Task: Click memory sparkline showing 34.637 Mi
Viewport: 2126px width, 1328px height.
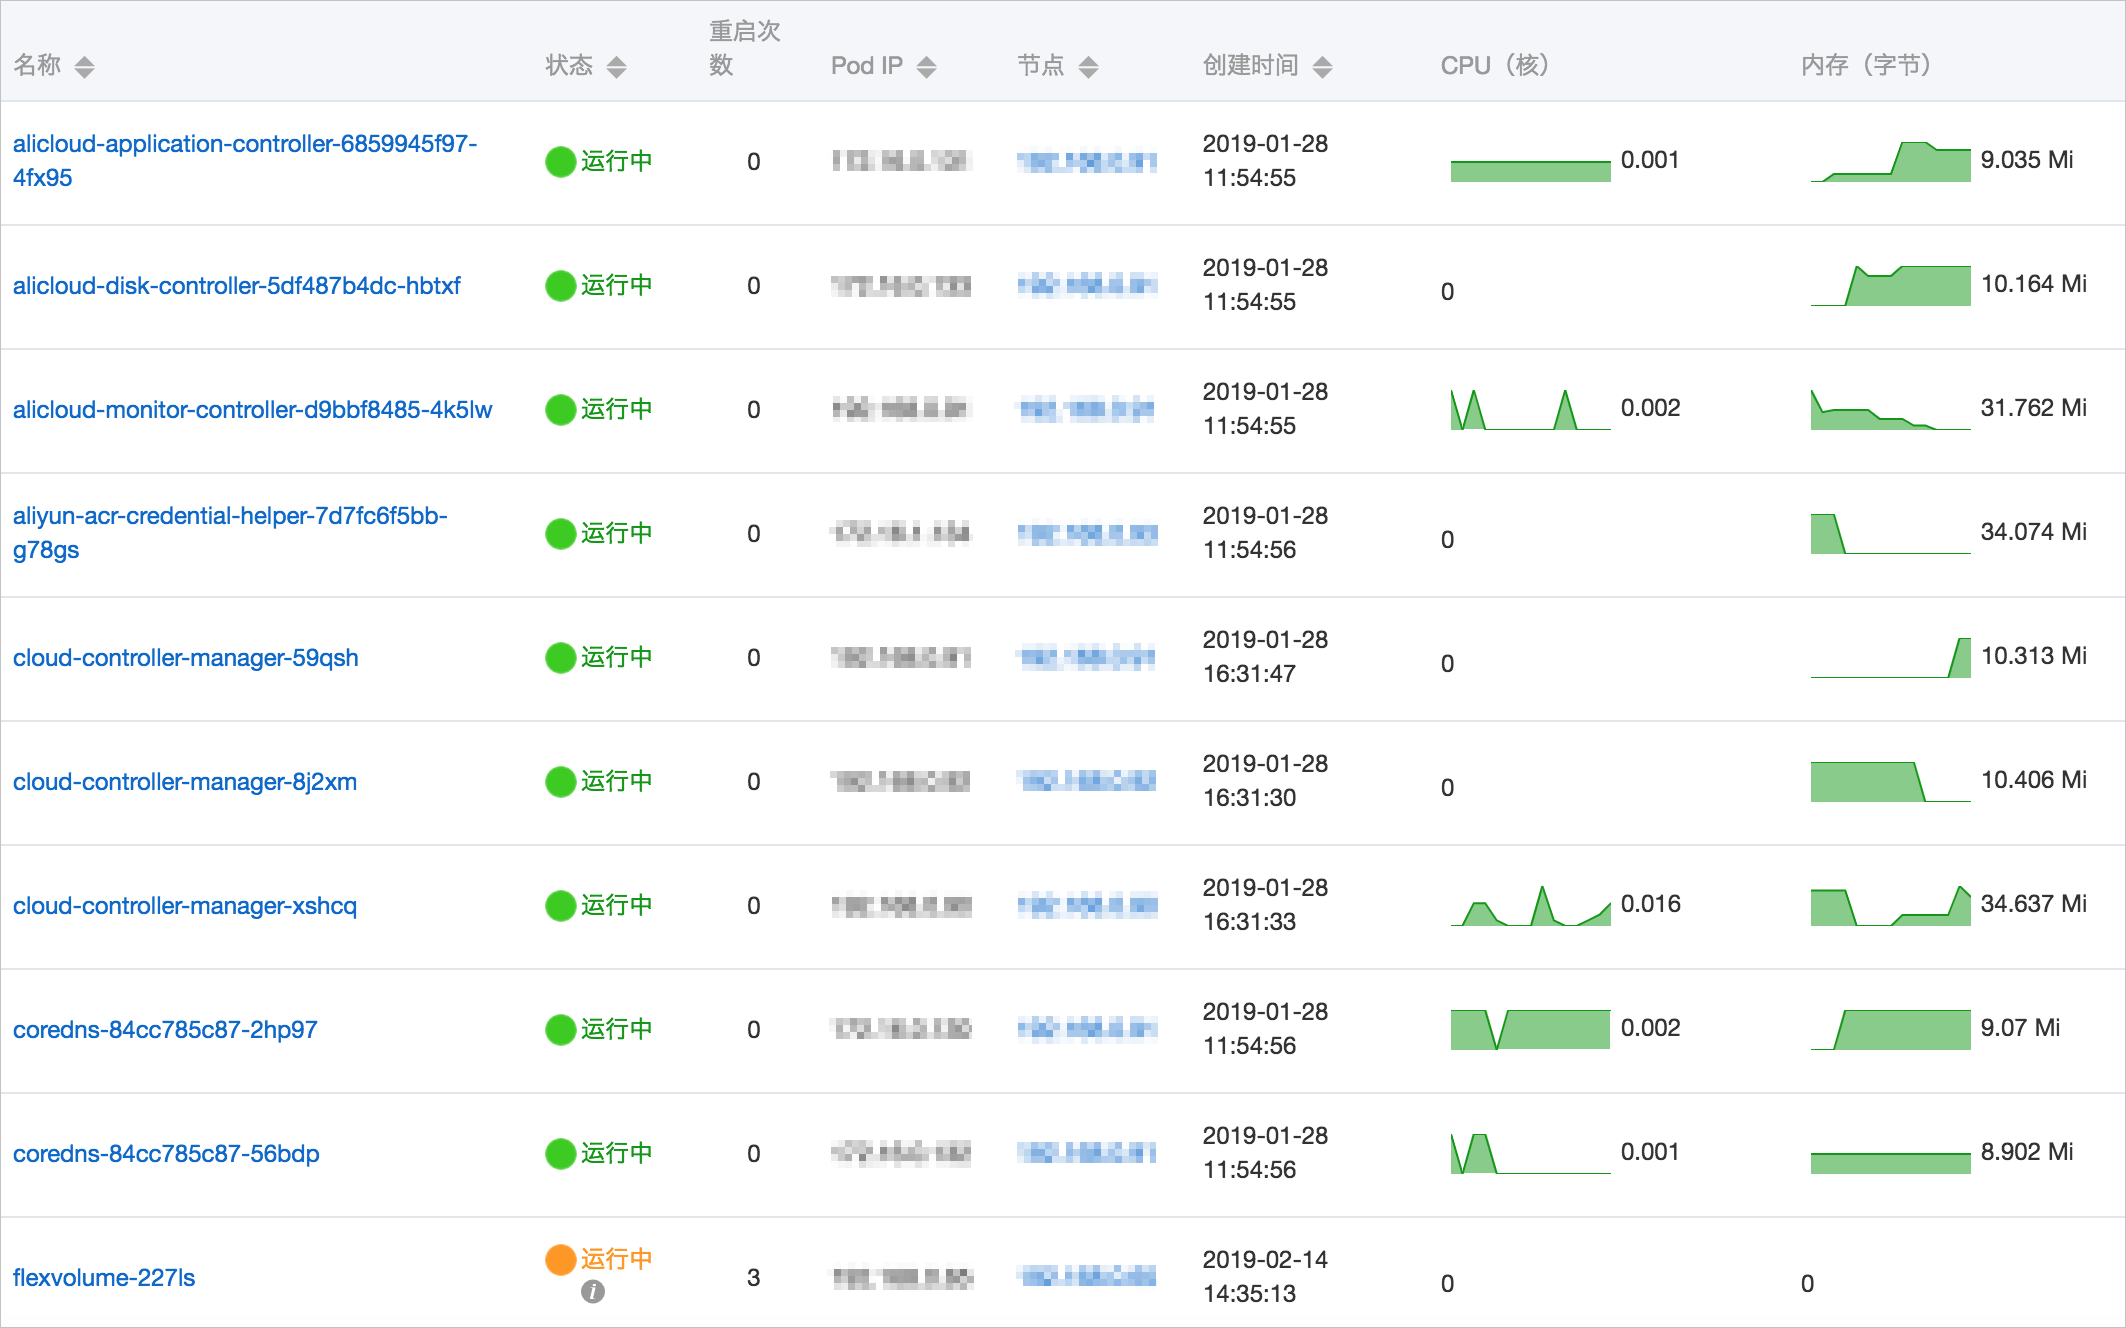Action: point(1890,906)
